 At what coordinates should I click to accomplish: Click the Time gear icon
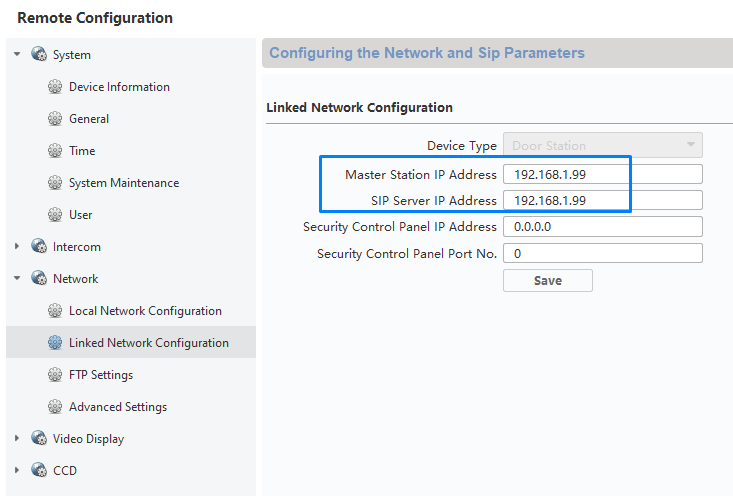point(55,151)
